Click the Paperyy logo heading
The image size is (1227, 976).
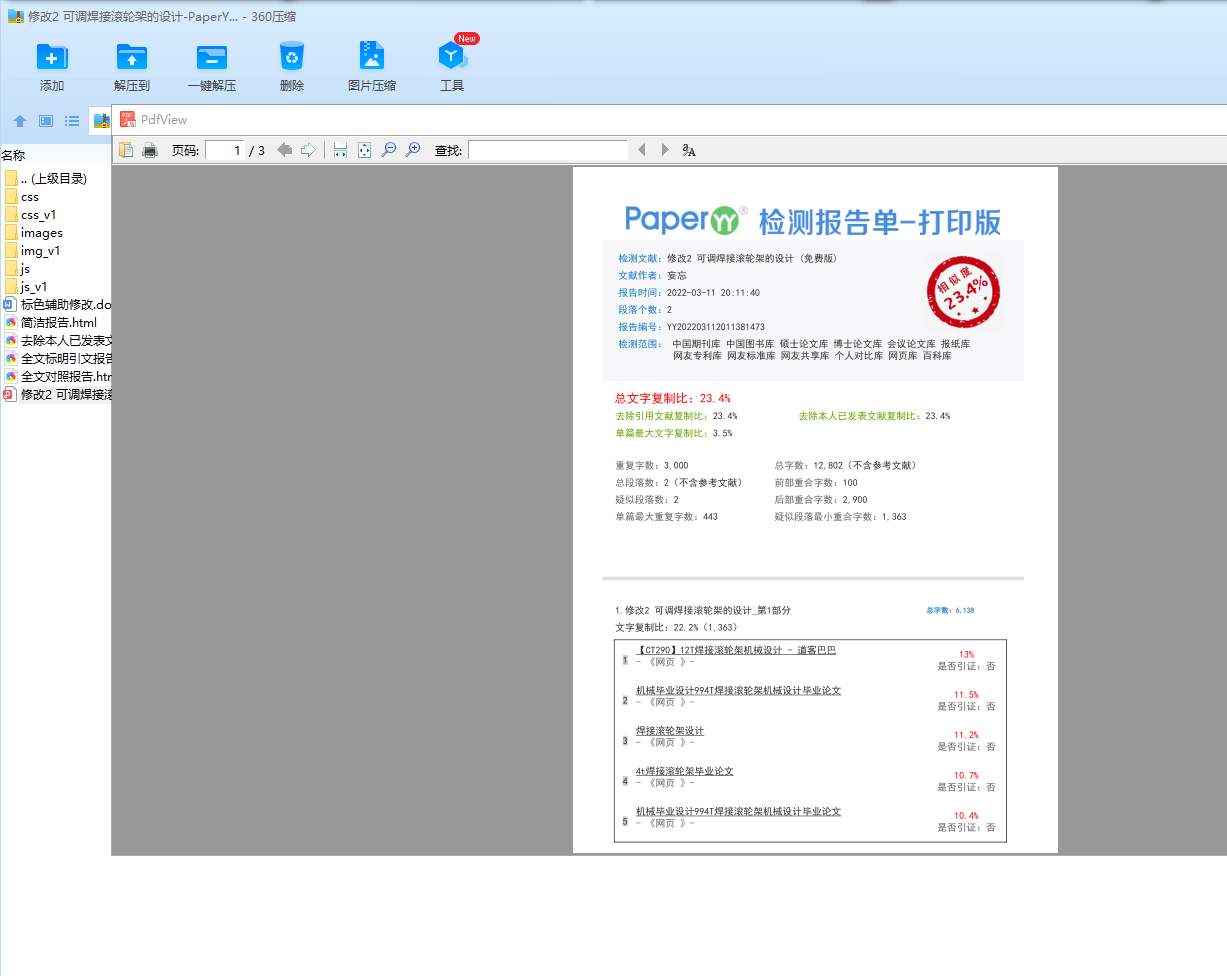tap(686, 219)
